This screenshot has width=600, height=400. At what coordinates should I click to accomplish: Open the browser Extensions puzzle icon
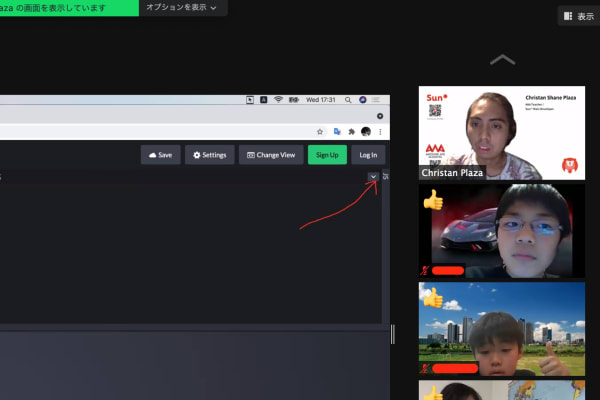351,131
